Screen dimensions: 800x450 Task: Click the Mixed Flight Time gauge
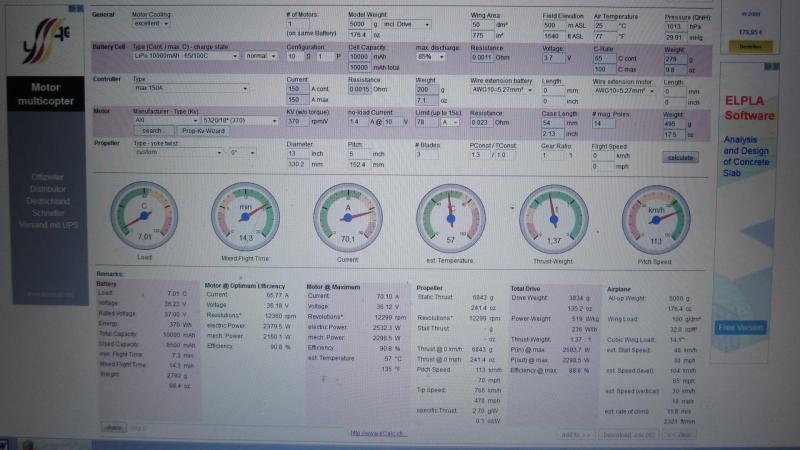click(245, 216)
